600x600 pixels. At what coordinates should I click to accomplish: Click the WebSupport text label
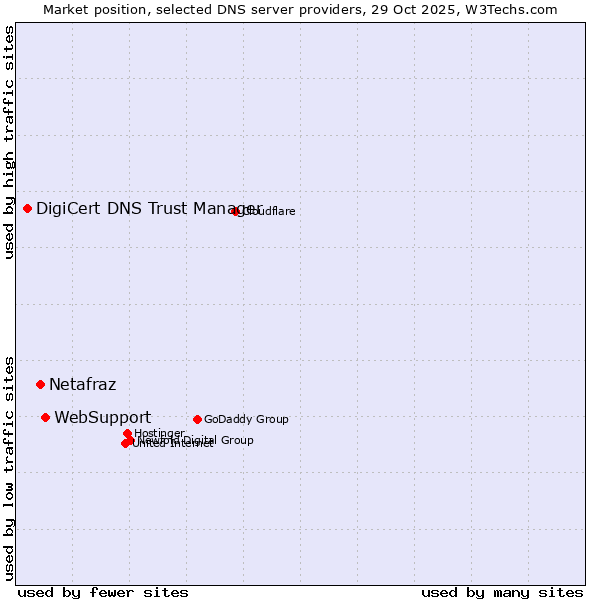coord(103,417)
